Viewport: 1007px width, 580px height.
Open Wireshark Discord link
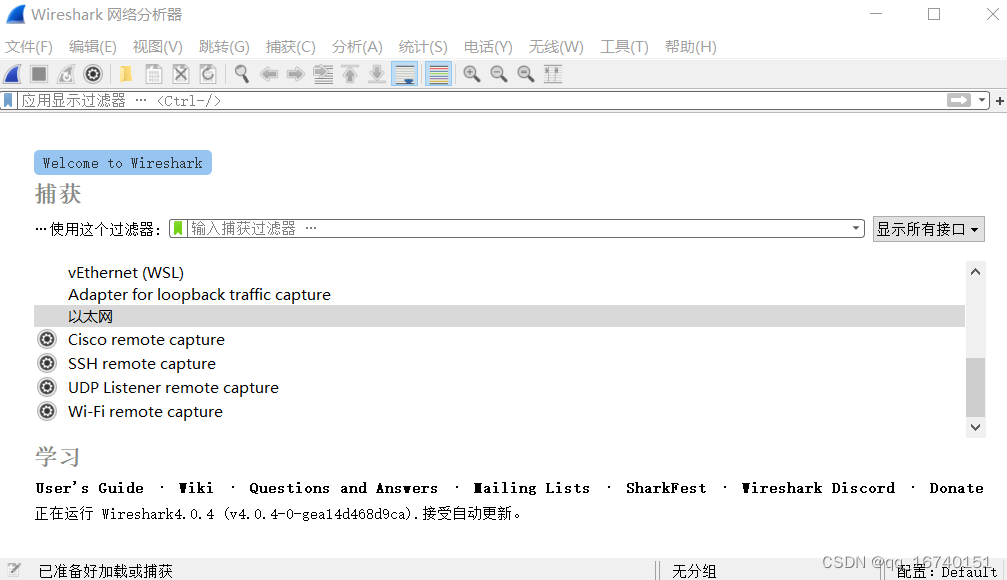pyautogui.click(x=818, y=488)
